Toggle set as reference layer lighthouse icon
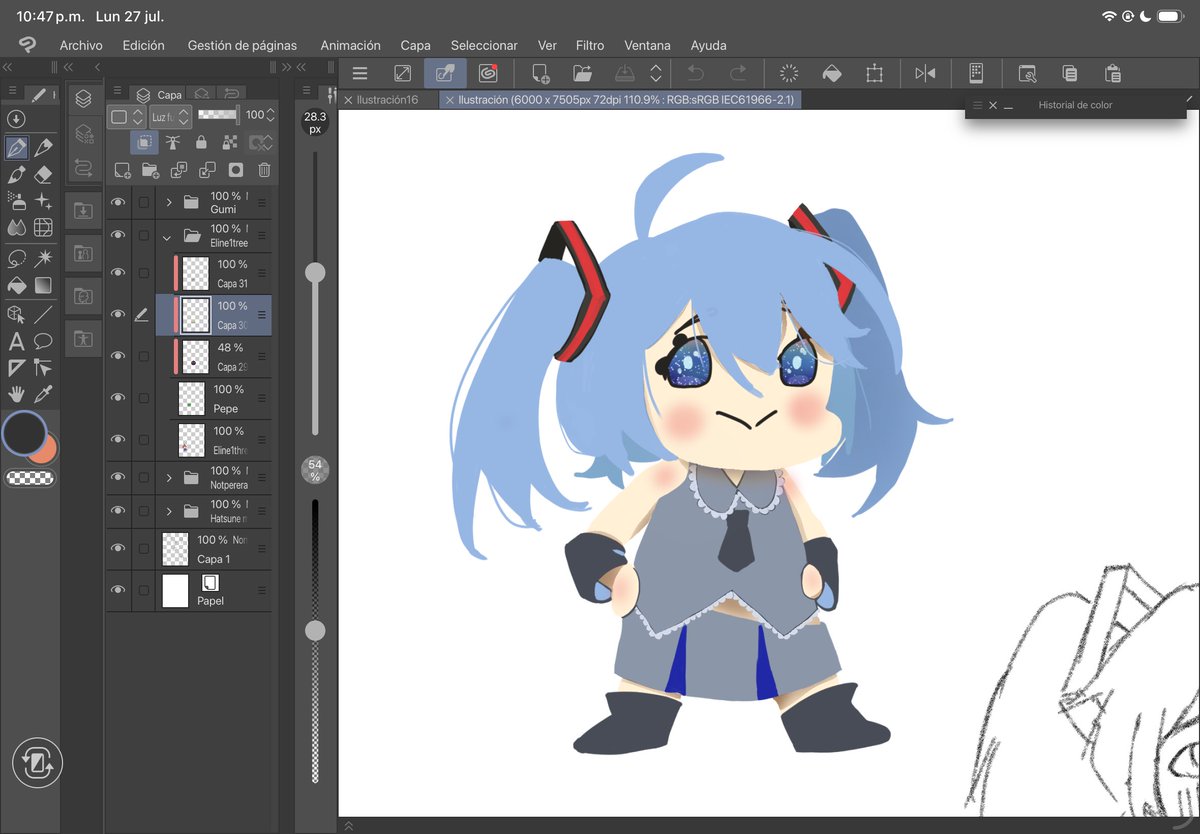This screenshot has width=1200, height=834. point(172,142)
